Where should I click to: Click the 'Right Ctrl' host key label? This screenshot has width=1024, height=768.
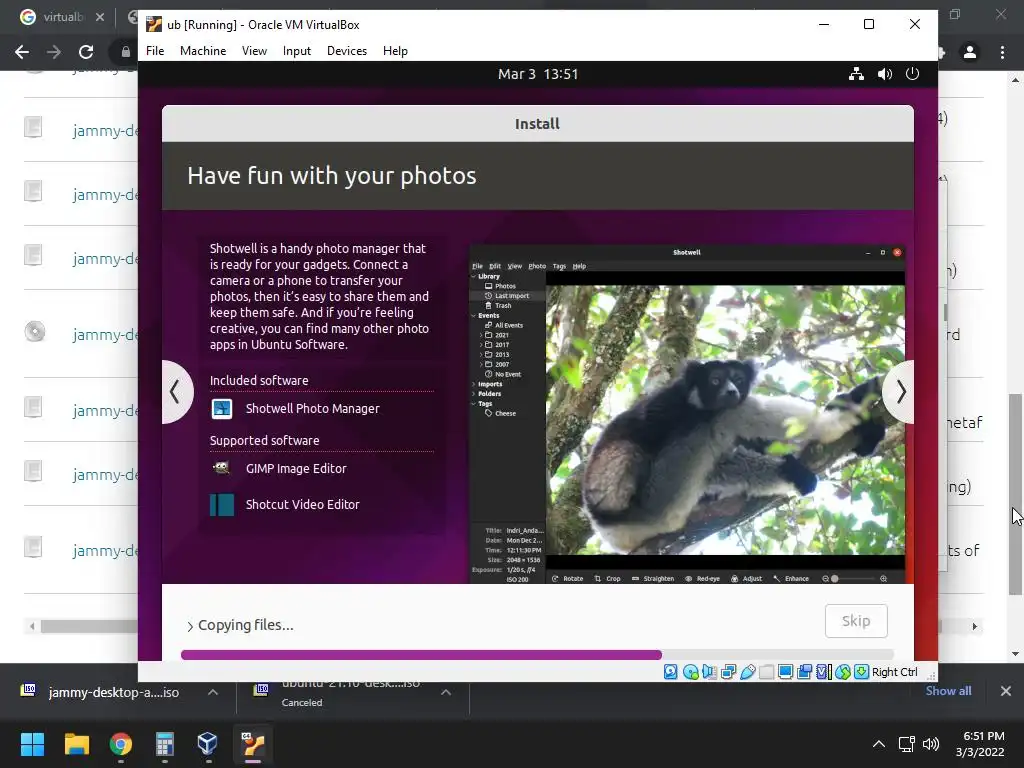click(895, 672)
